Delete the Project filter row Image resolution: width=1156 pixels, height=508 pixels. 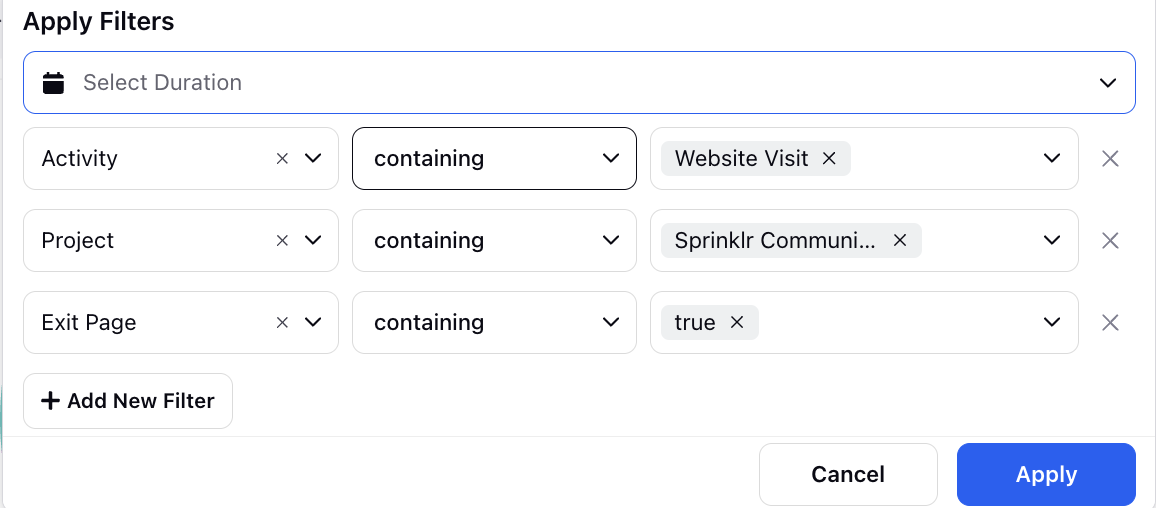click(1110, 240)
